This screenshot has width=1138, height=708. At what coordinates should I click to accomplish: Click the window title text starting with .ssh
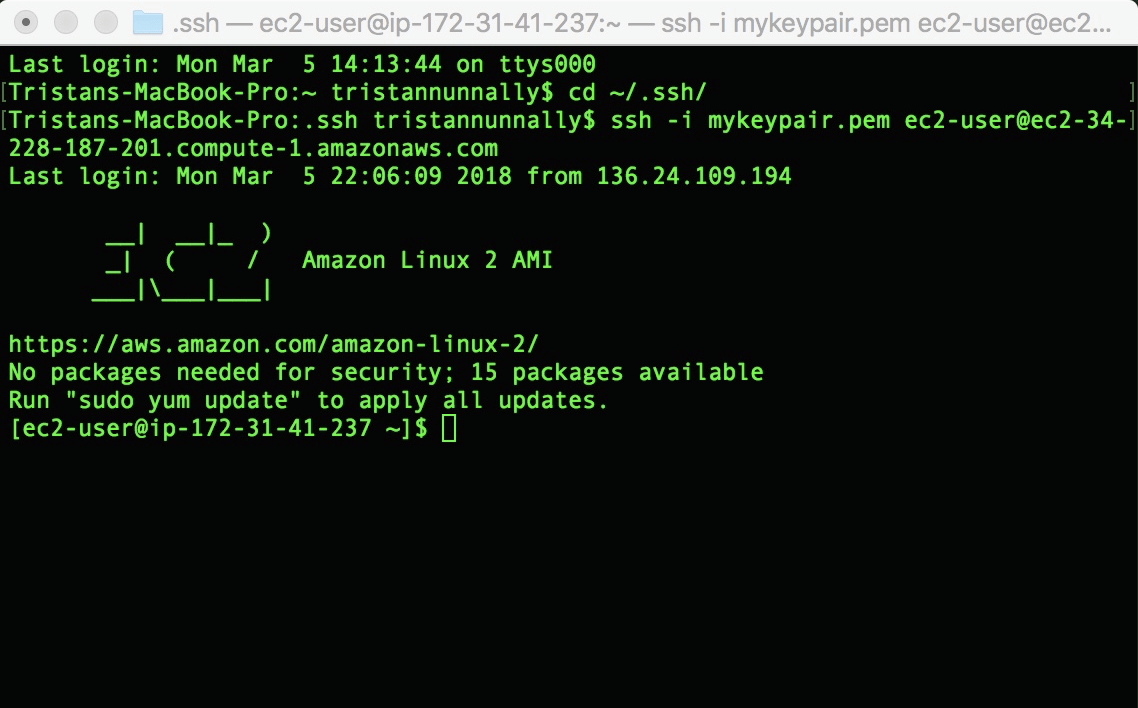pos(642,23)
